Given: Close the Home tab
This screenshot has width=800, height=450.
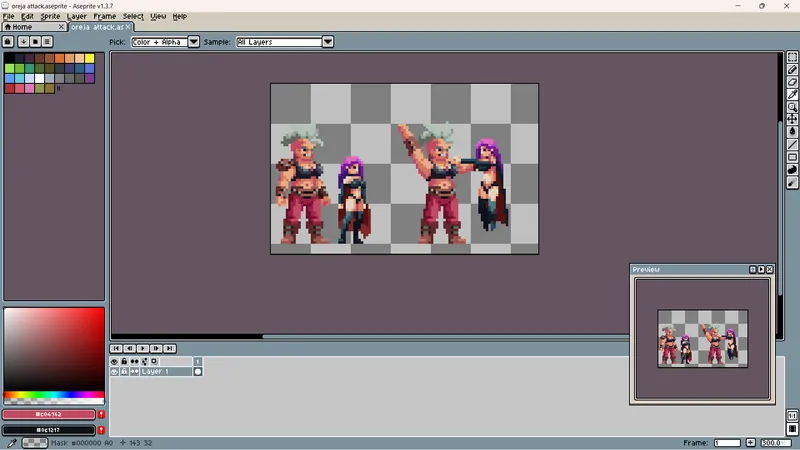Looking at the screenshot, I should pos(61,27).
